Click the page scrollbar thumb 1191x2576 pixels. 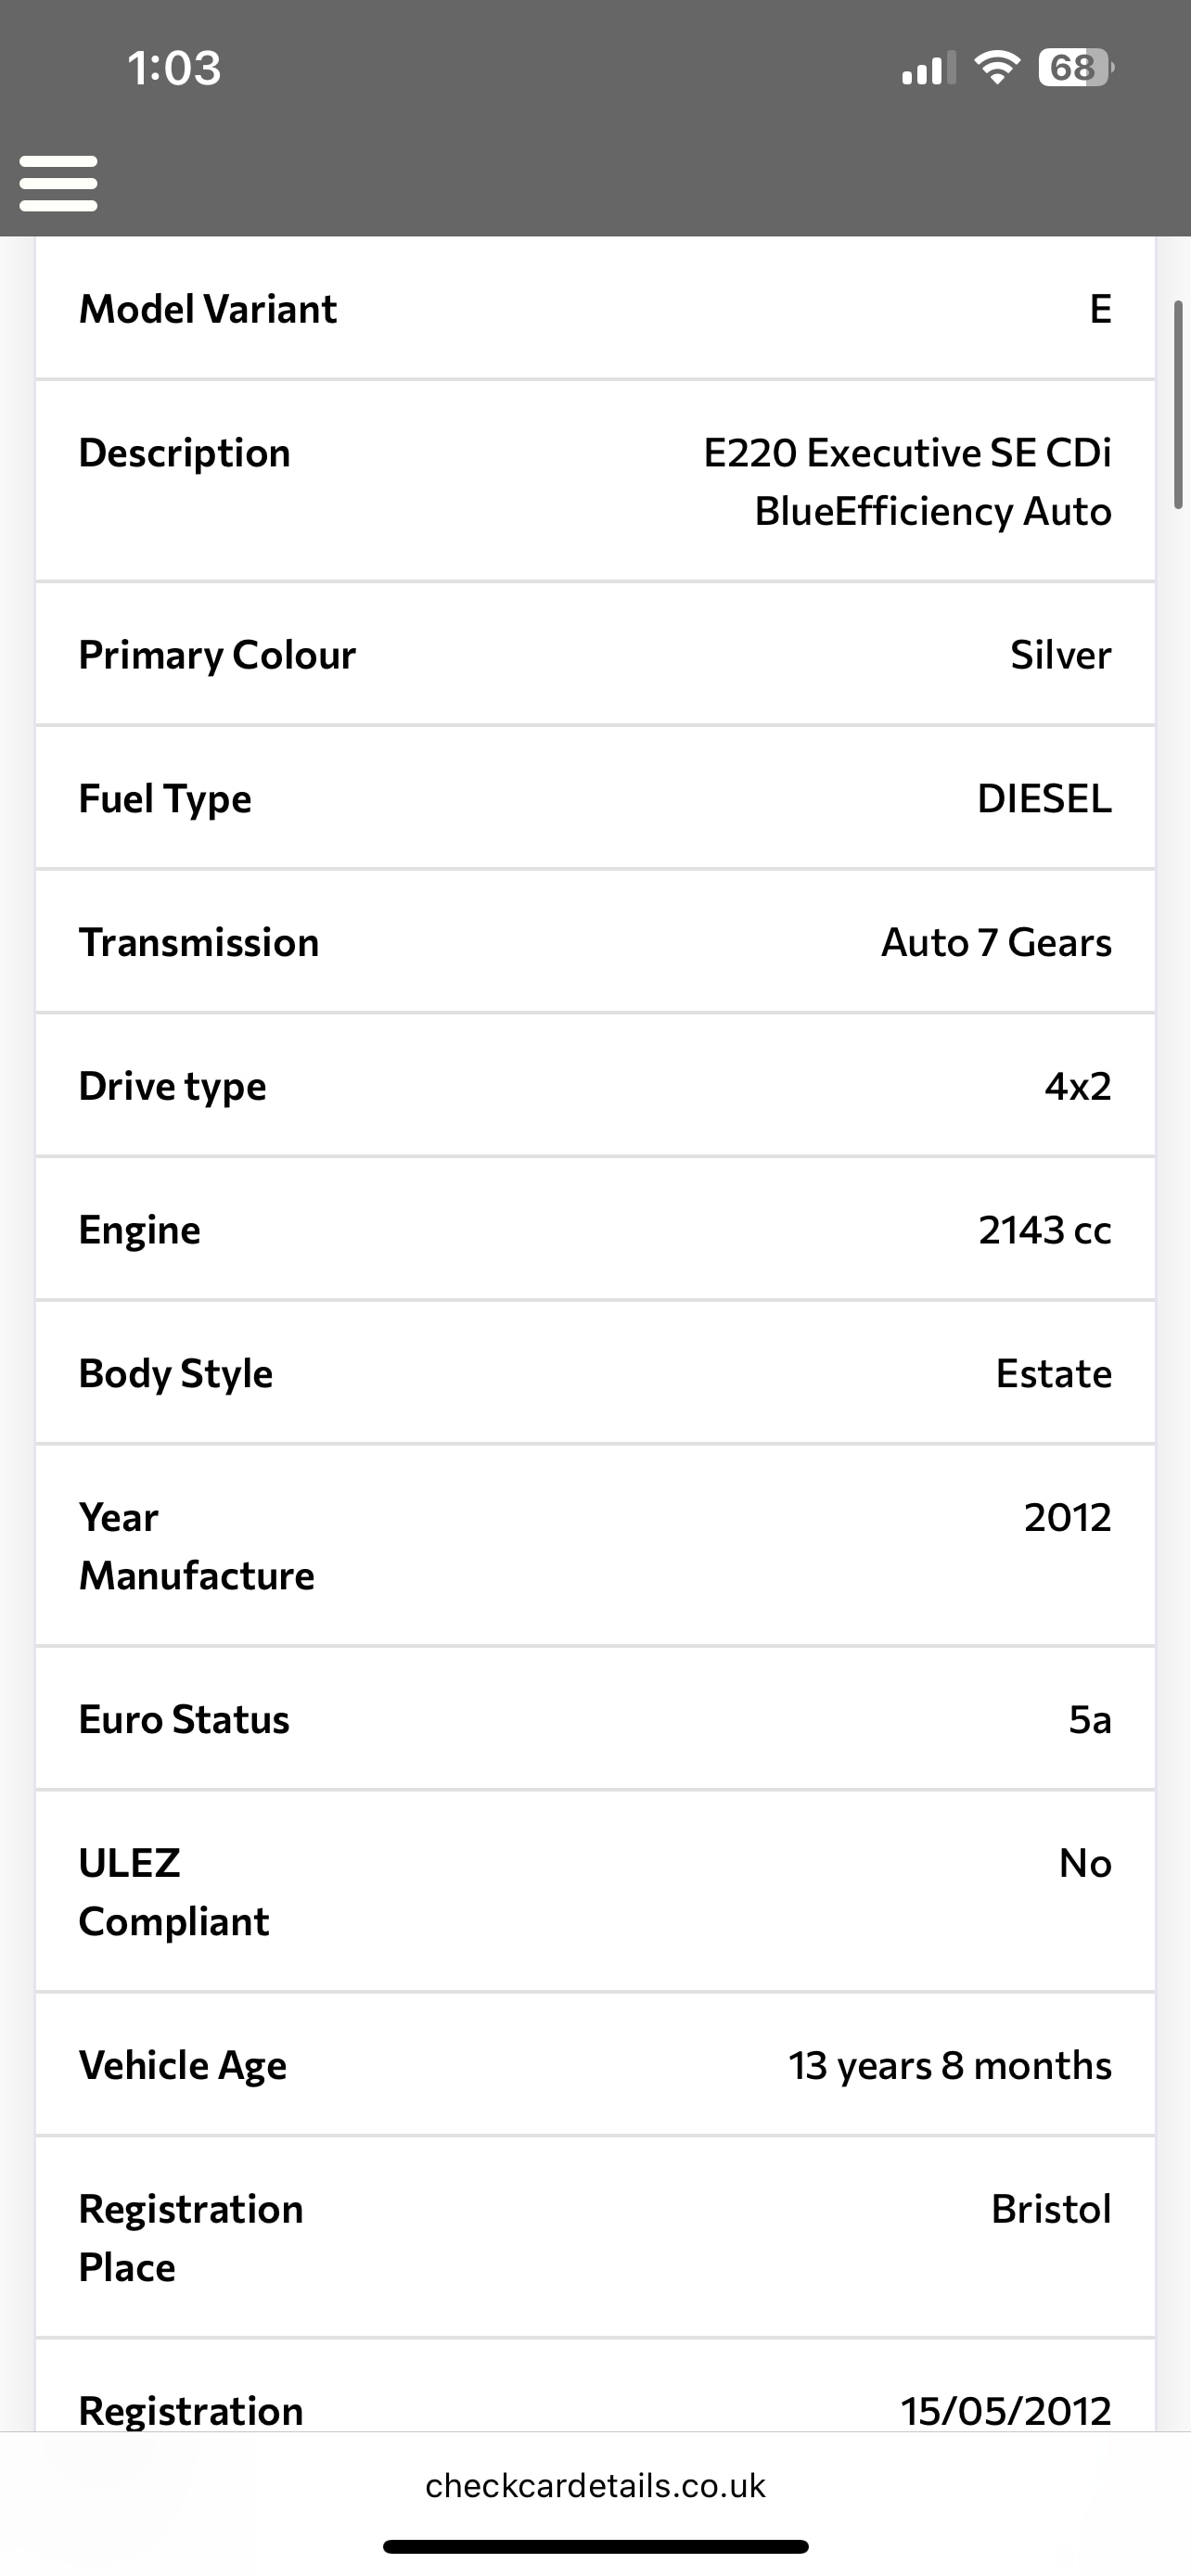[1179, 405]
